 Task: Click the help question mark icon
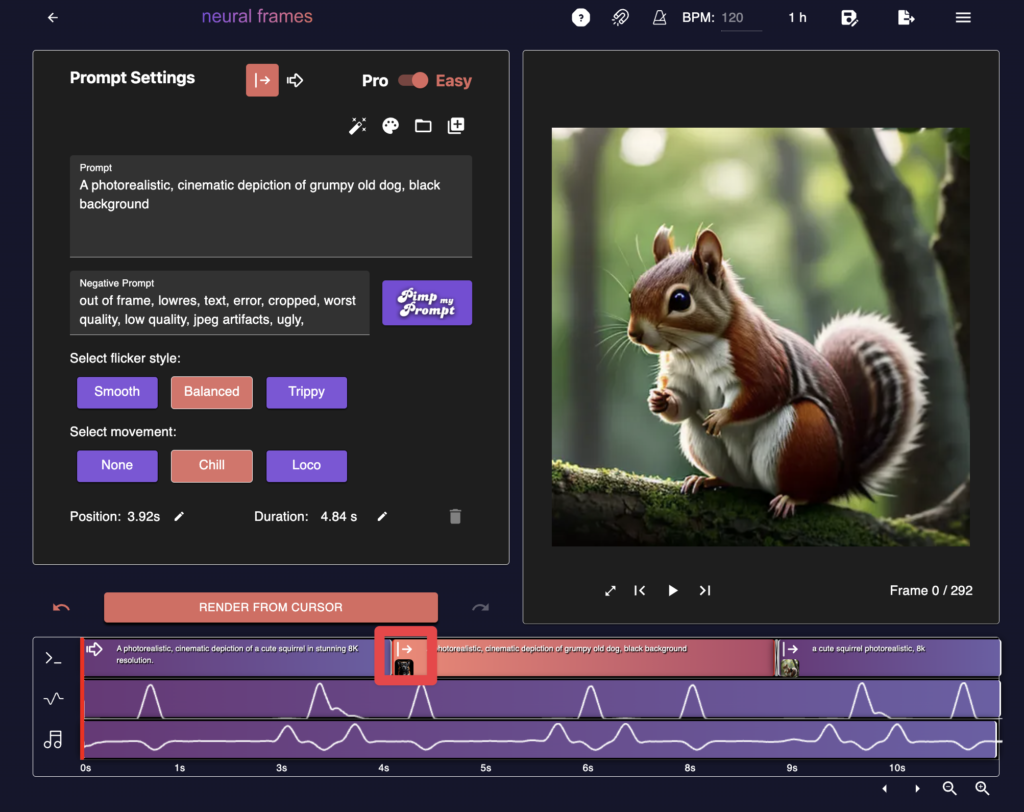click(x=581, y=17)
